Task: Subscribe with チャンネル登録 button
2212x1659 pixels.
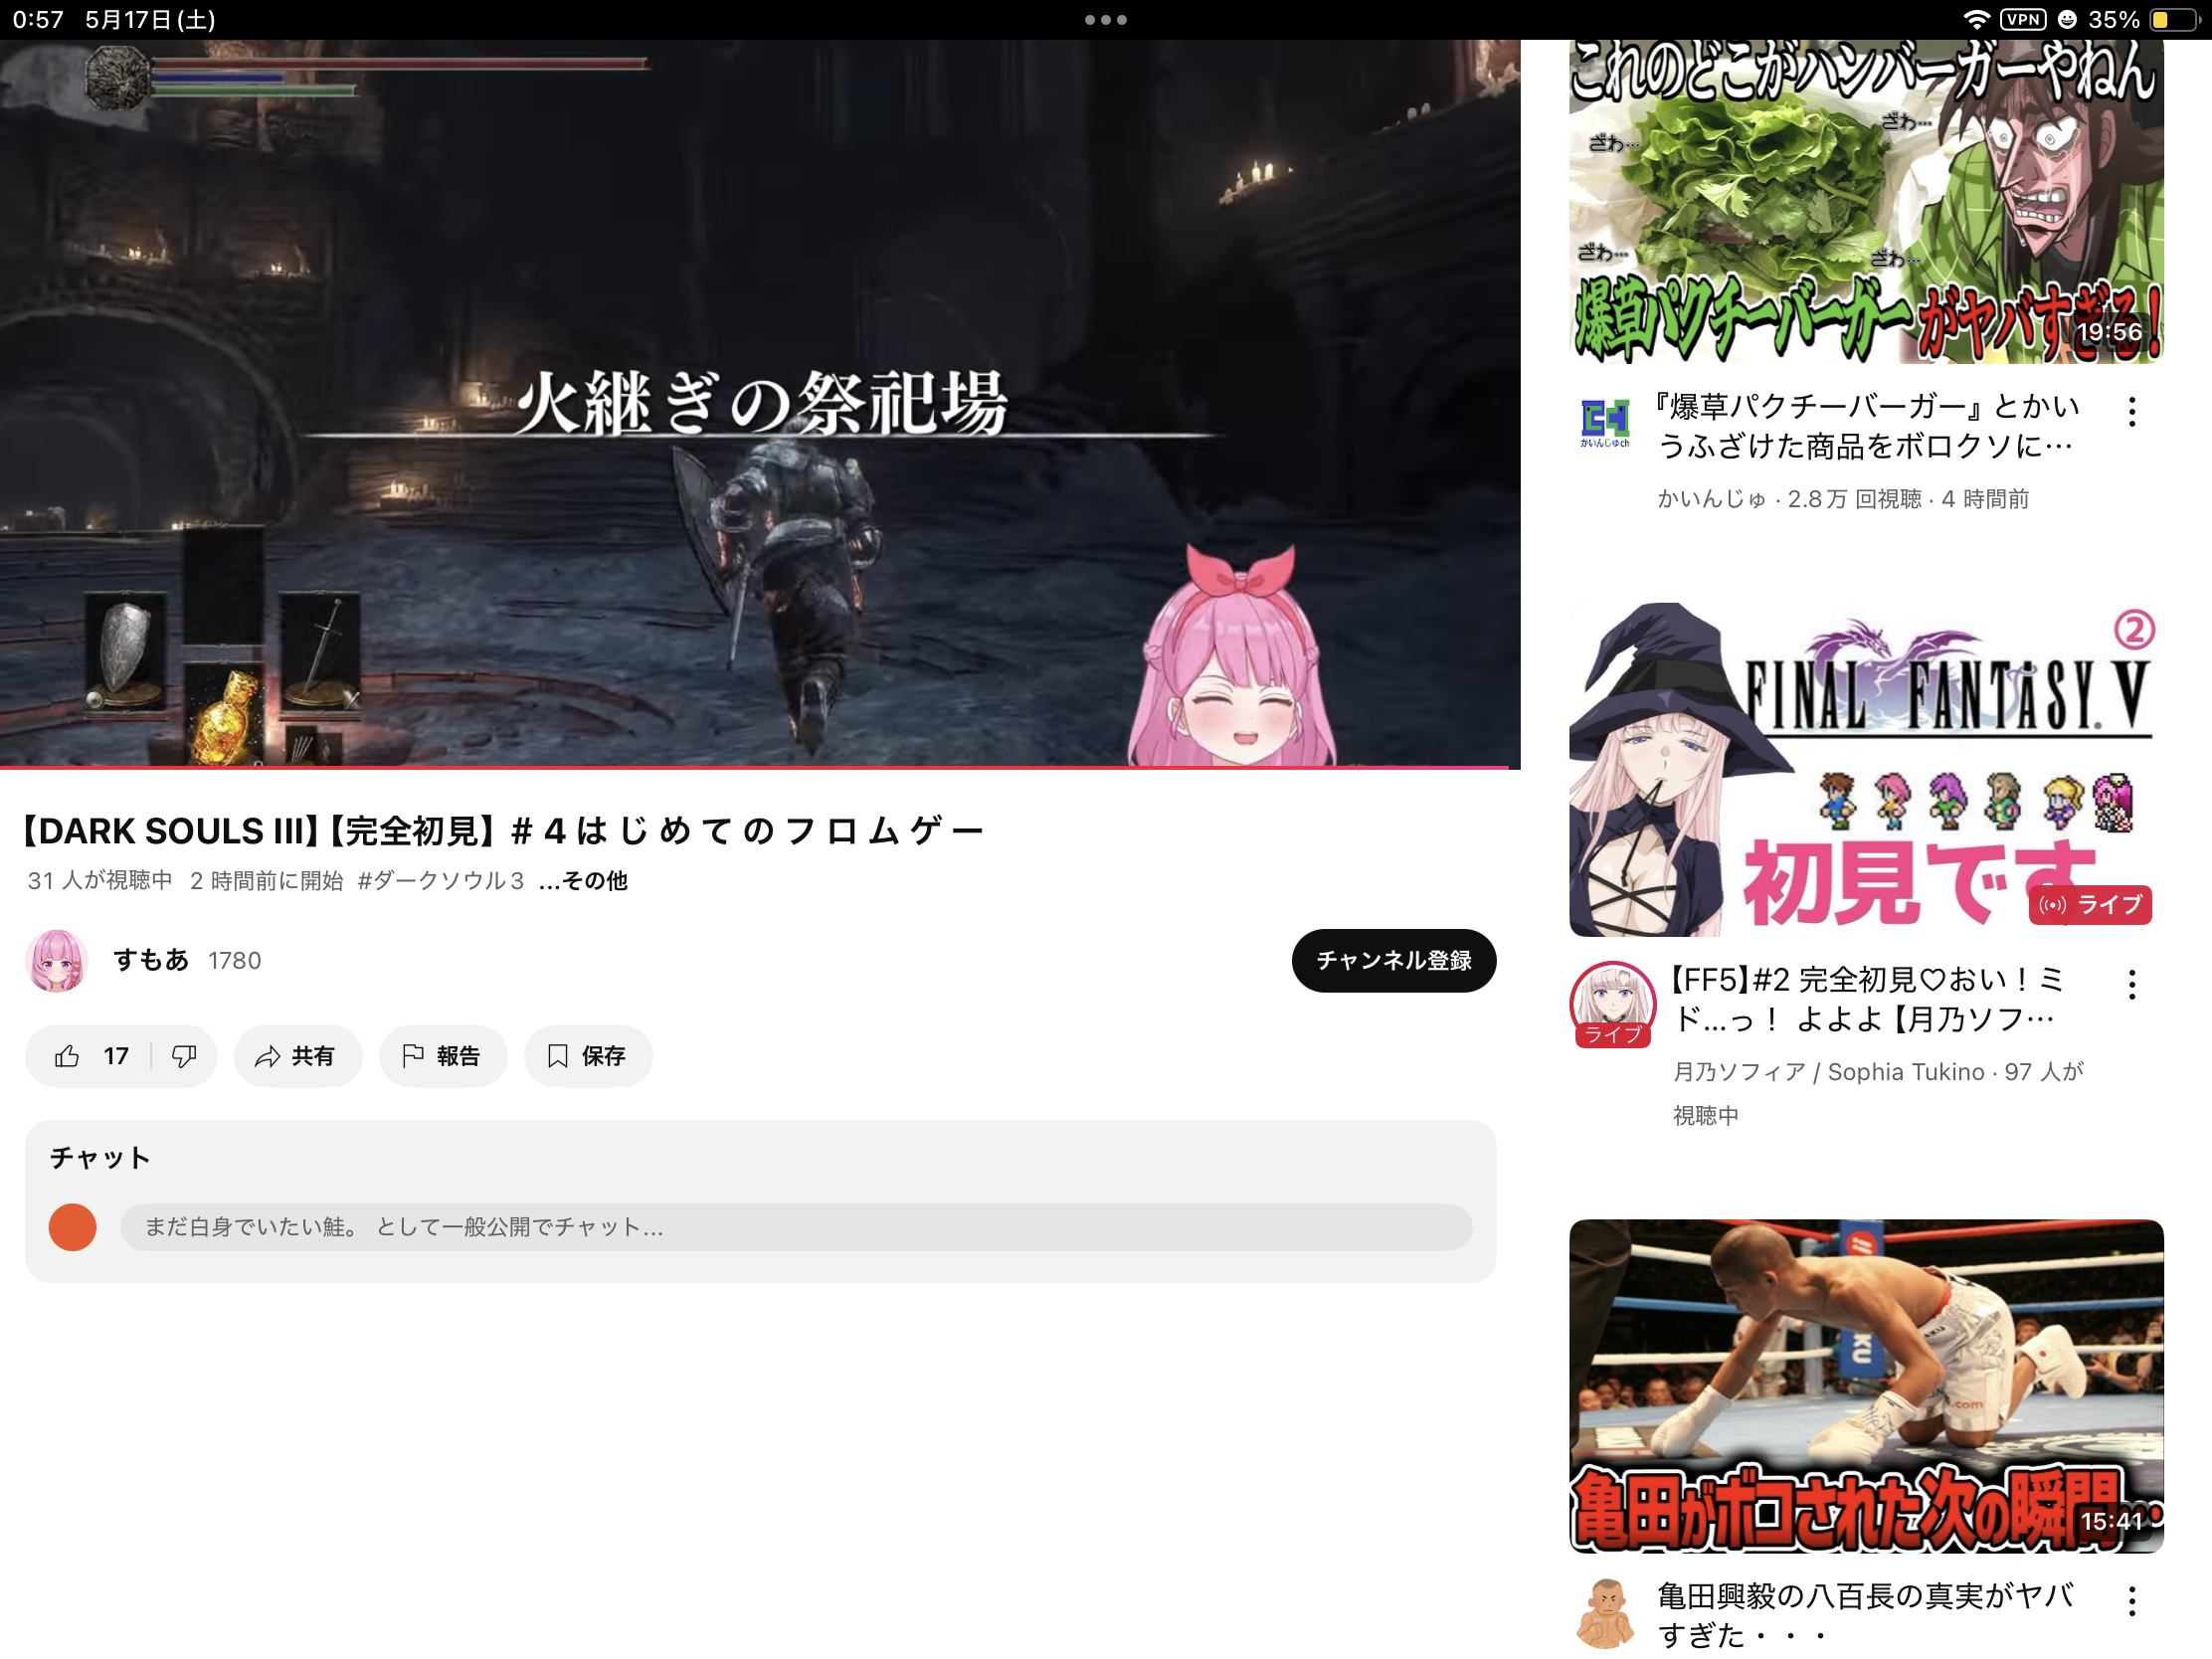Action: [1394, 960]
